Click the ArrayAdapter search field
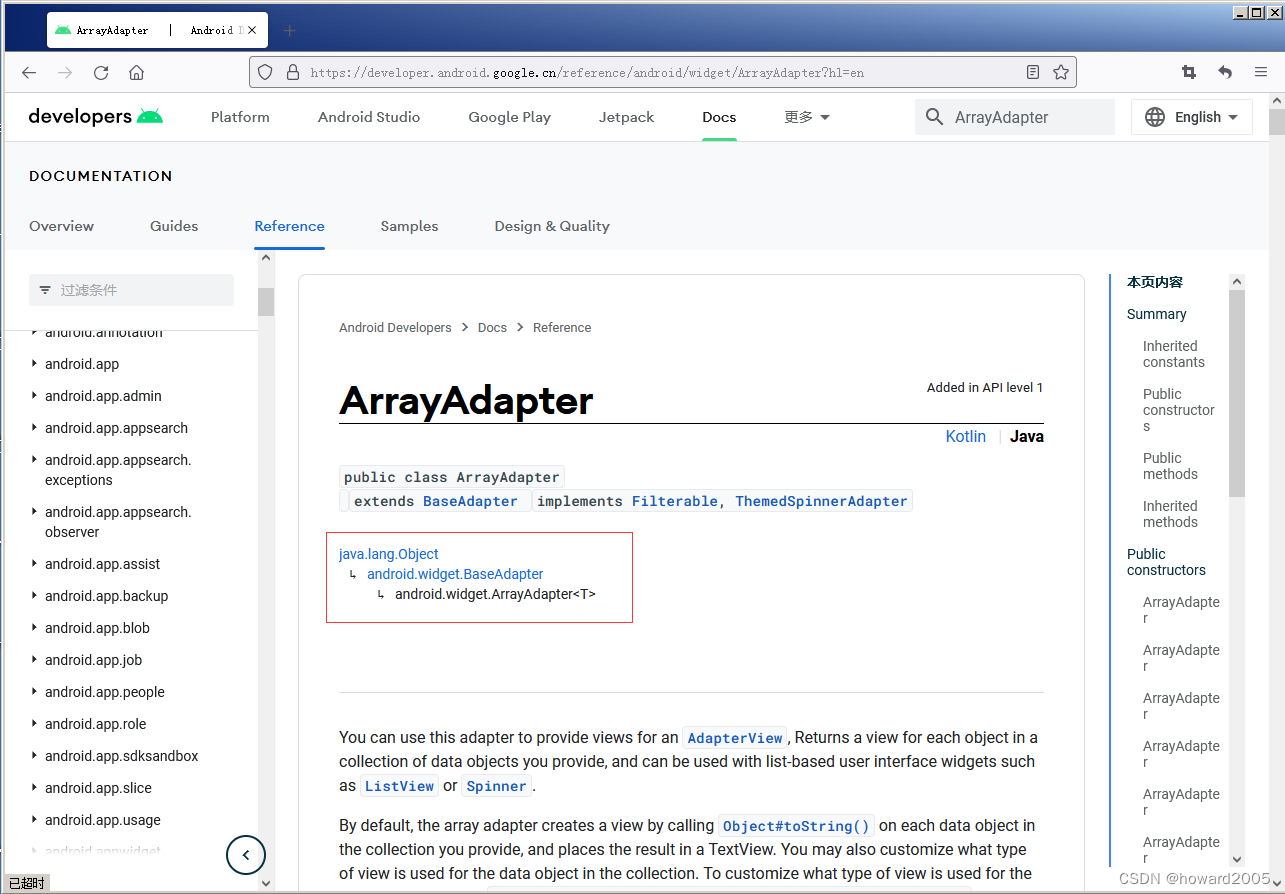This screenshot has height=894, width=1285. click(1015, 117)
